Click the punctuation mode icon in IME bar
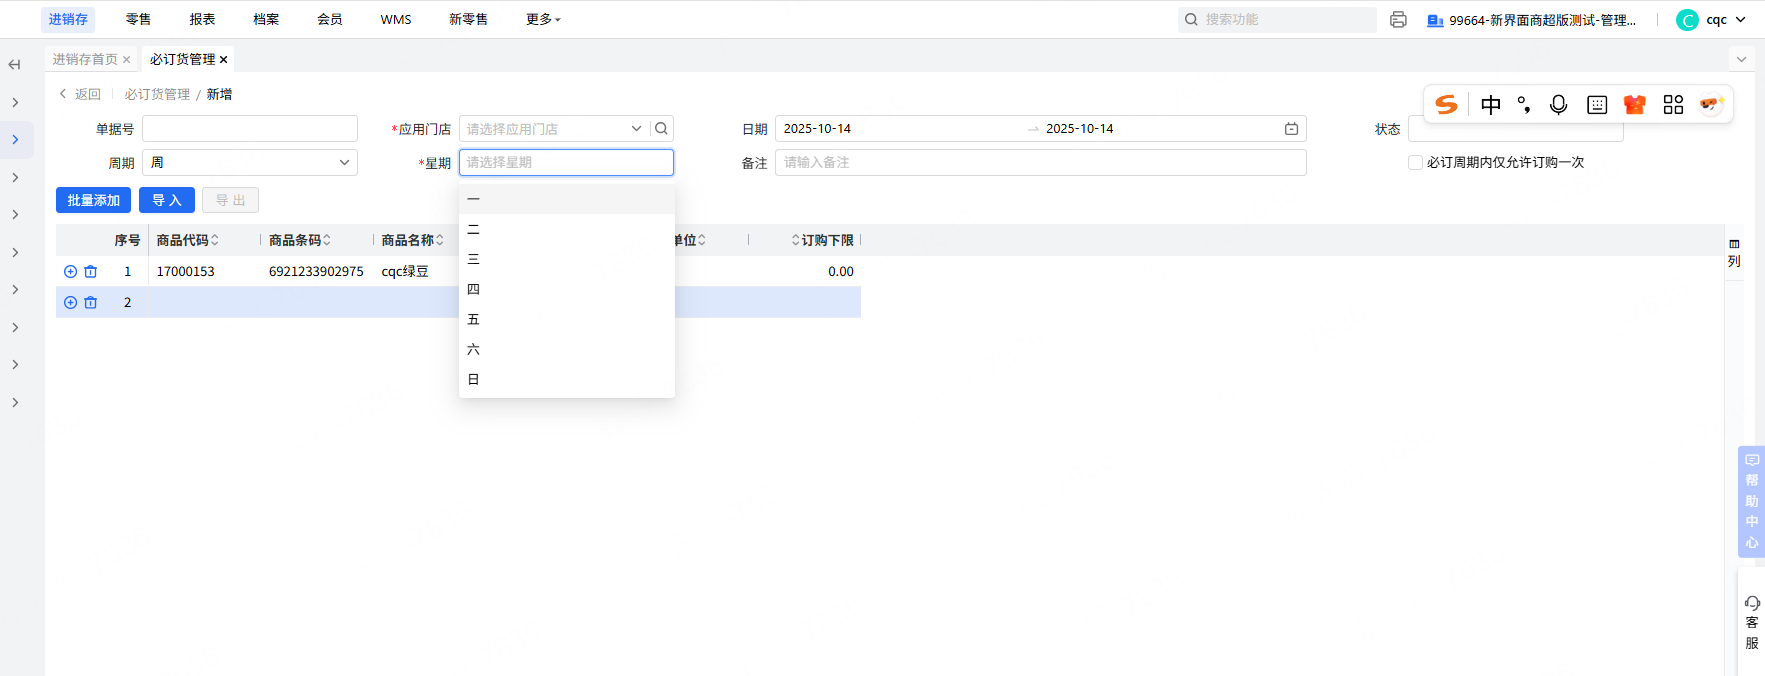The height and width of the screenshot is (676, 1765). [1524, 105]
